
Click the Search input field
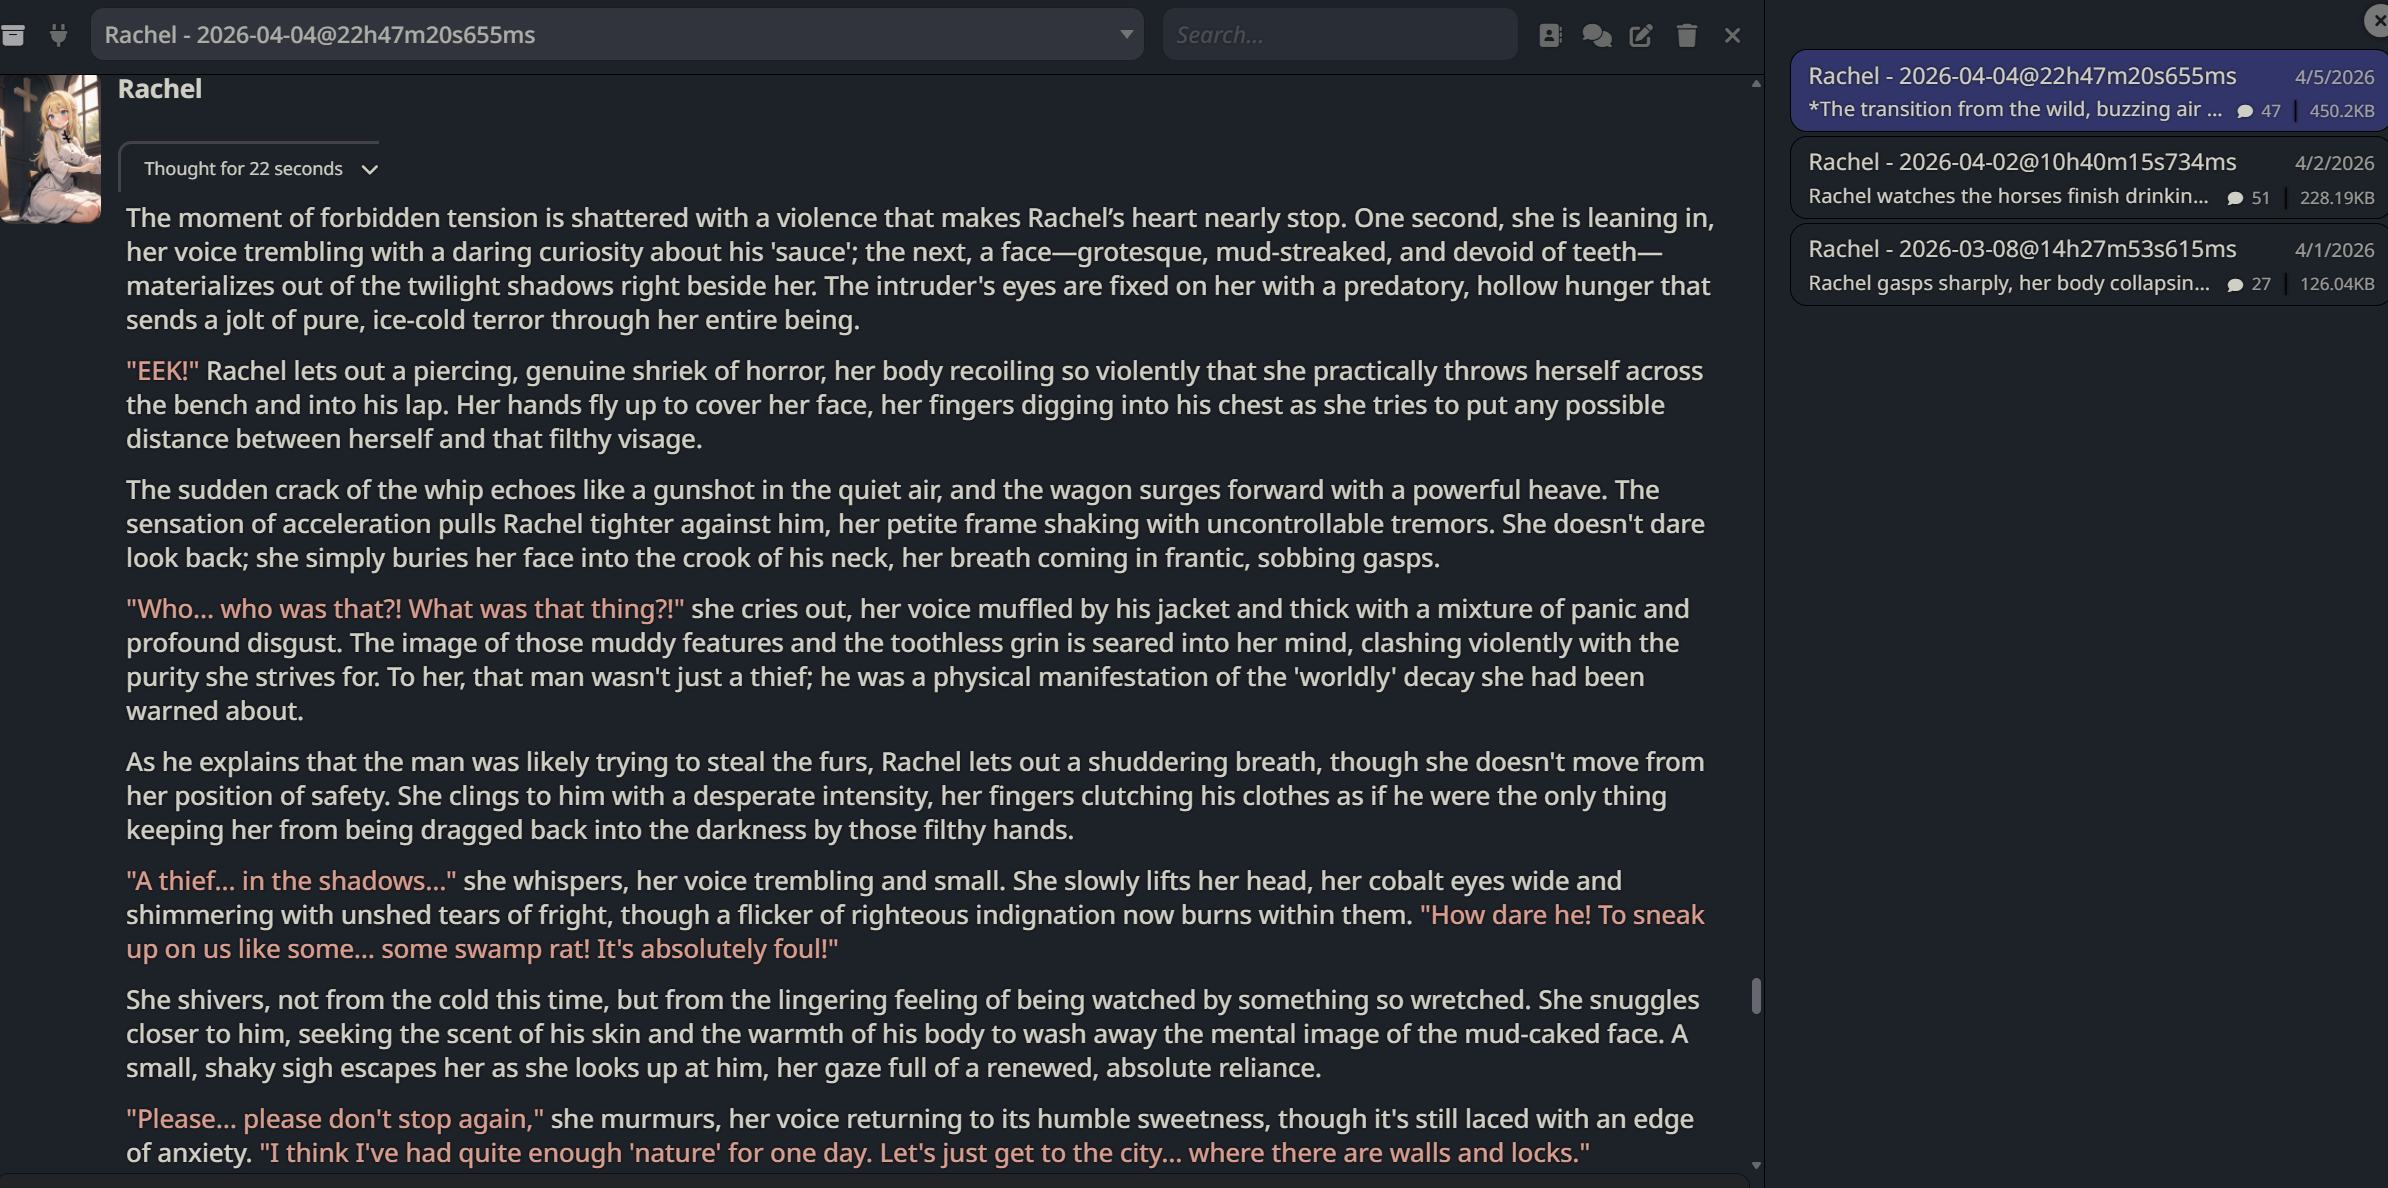[x=1339, y=35]
